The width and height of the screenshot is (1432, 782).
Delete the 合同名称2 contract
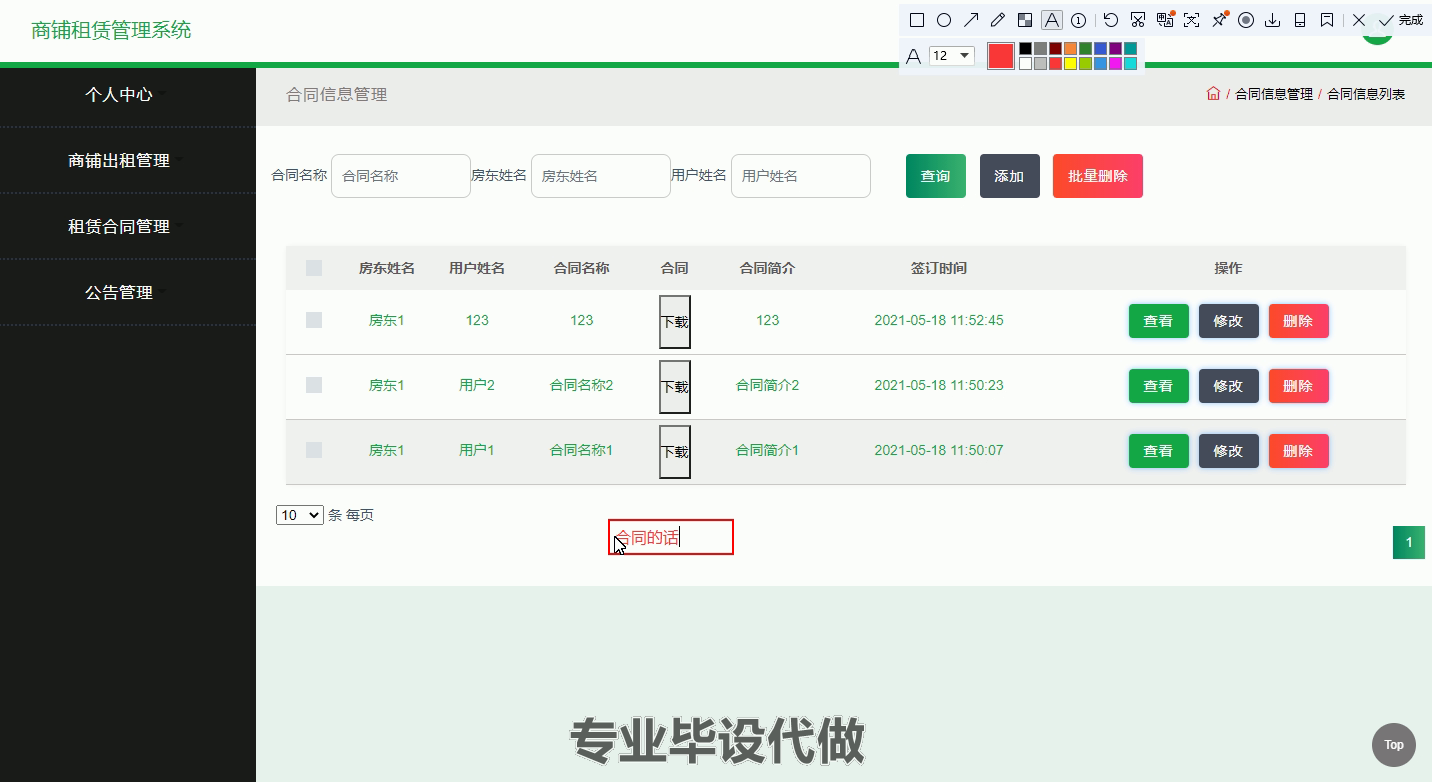pos(1299,386)
